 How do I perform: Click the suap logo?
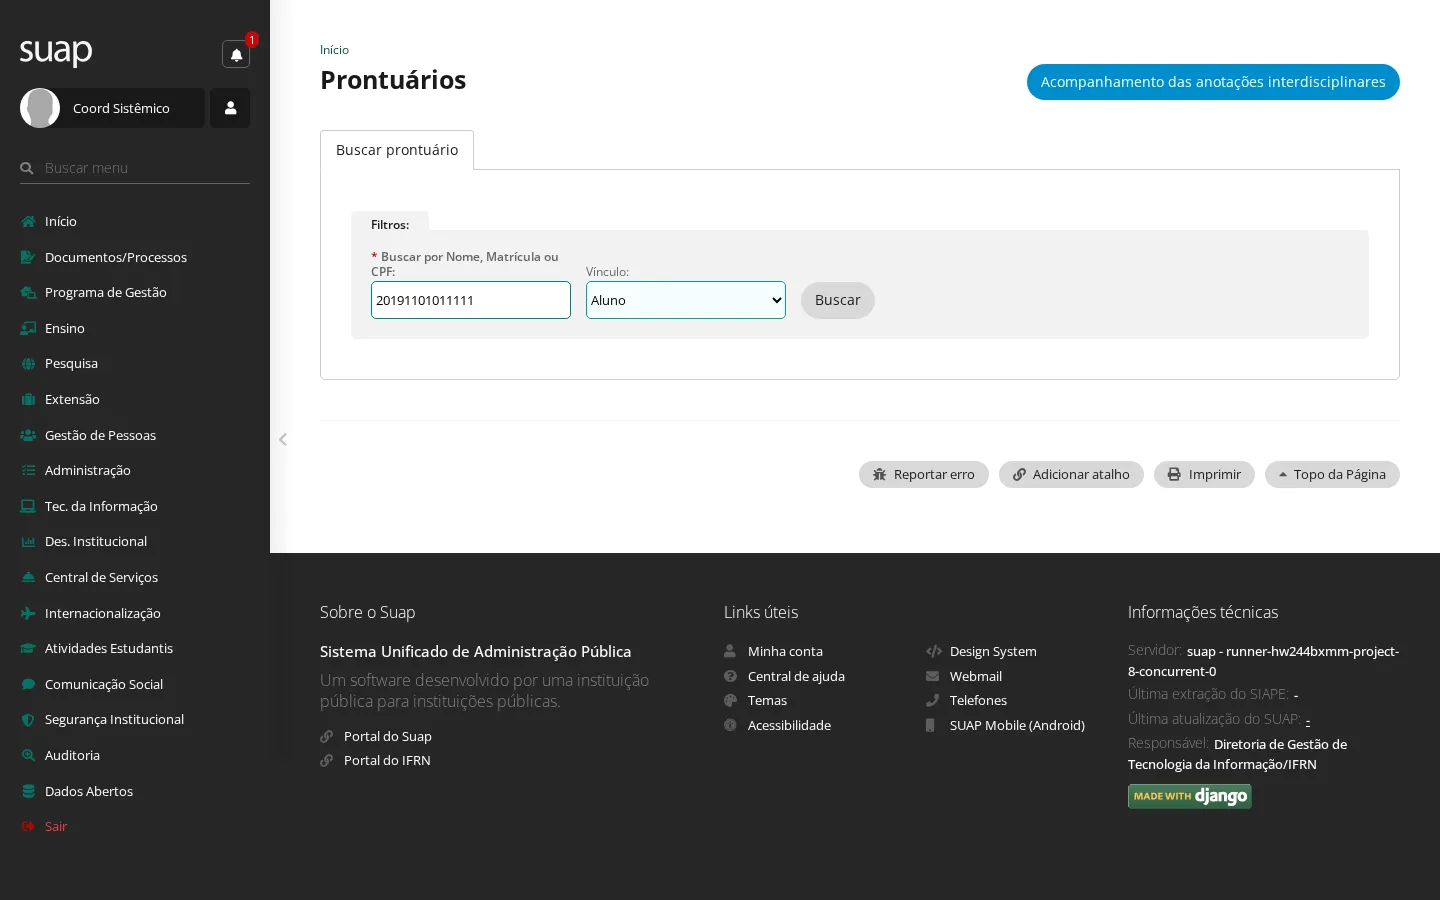pyautogui.click(x=56, y=51)
